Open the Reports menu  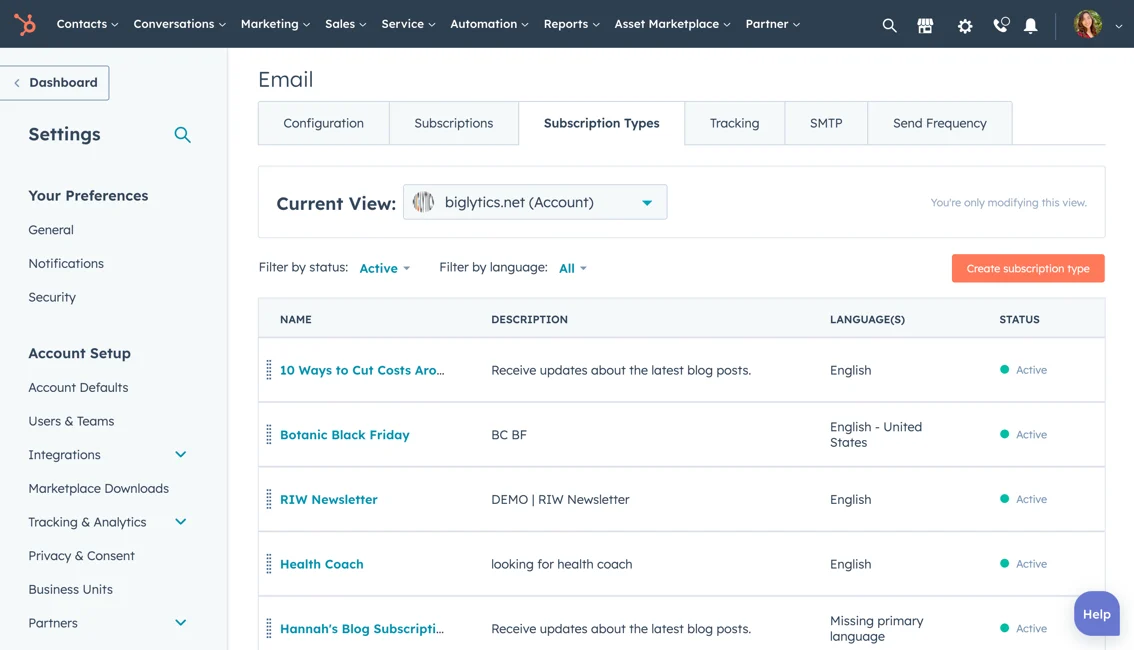tap(571, 24)
